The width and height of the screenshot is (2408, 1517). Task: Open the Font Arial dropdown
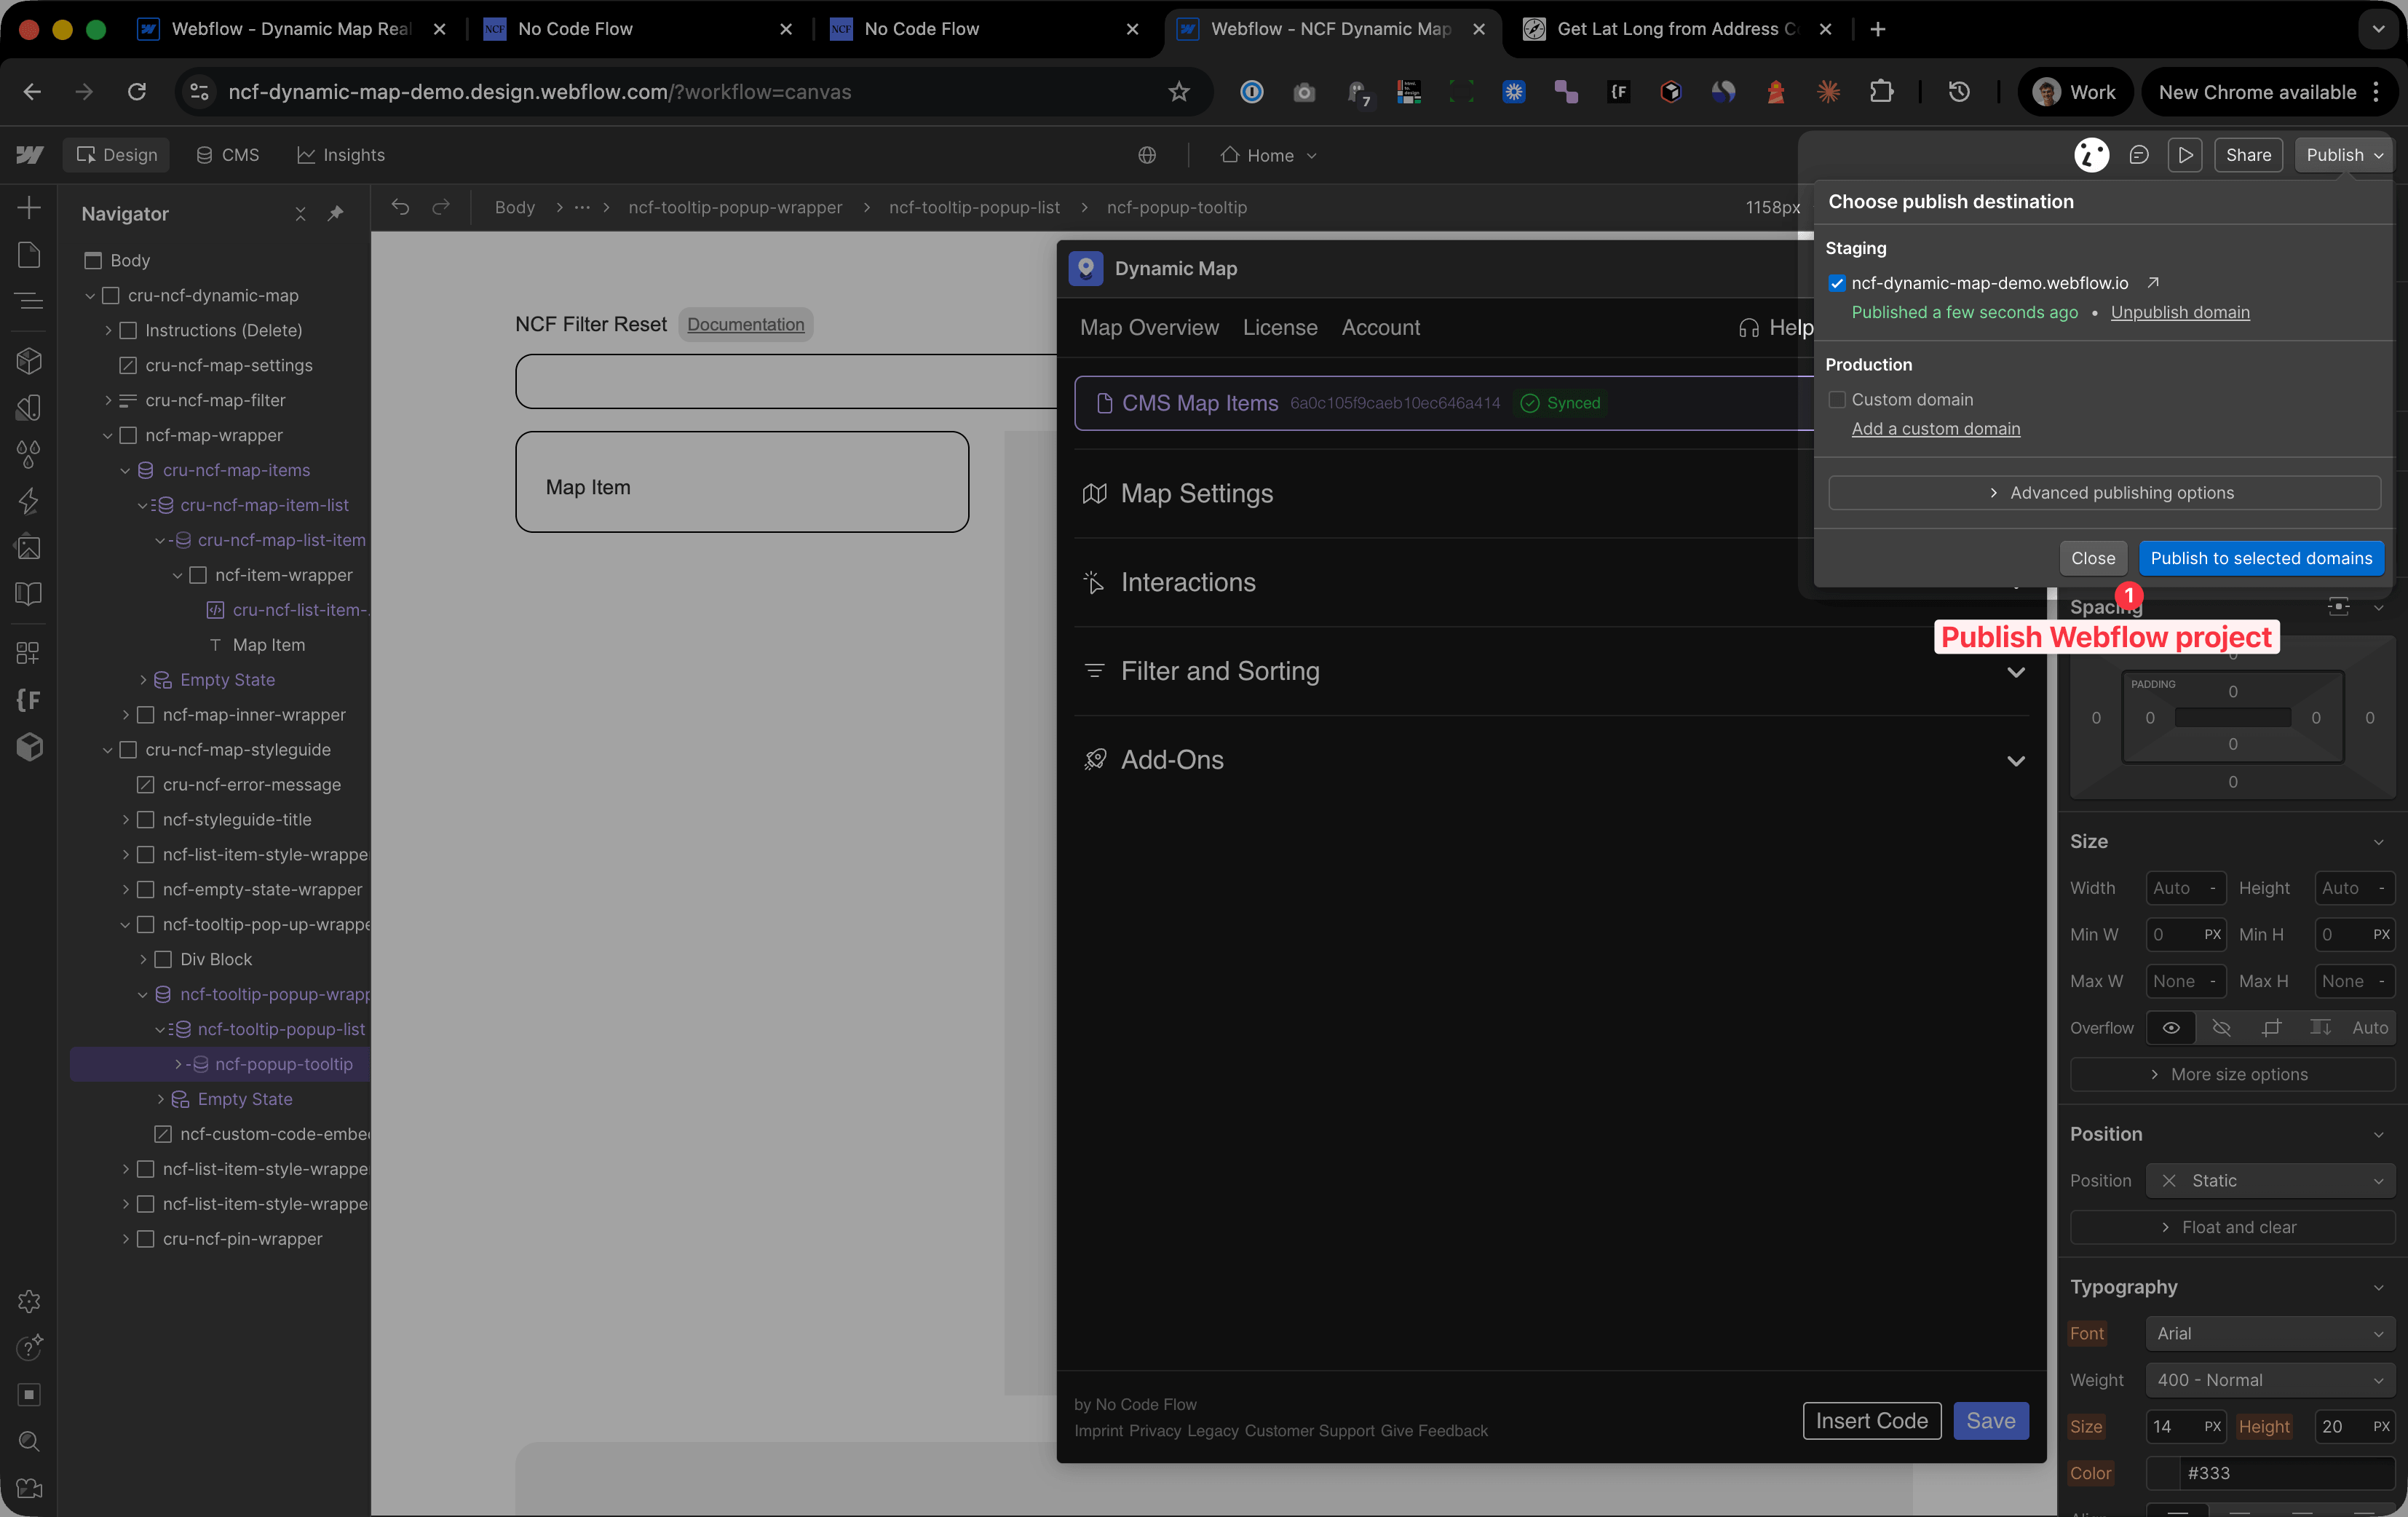[x=2270, y=1333]
